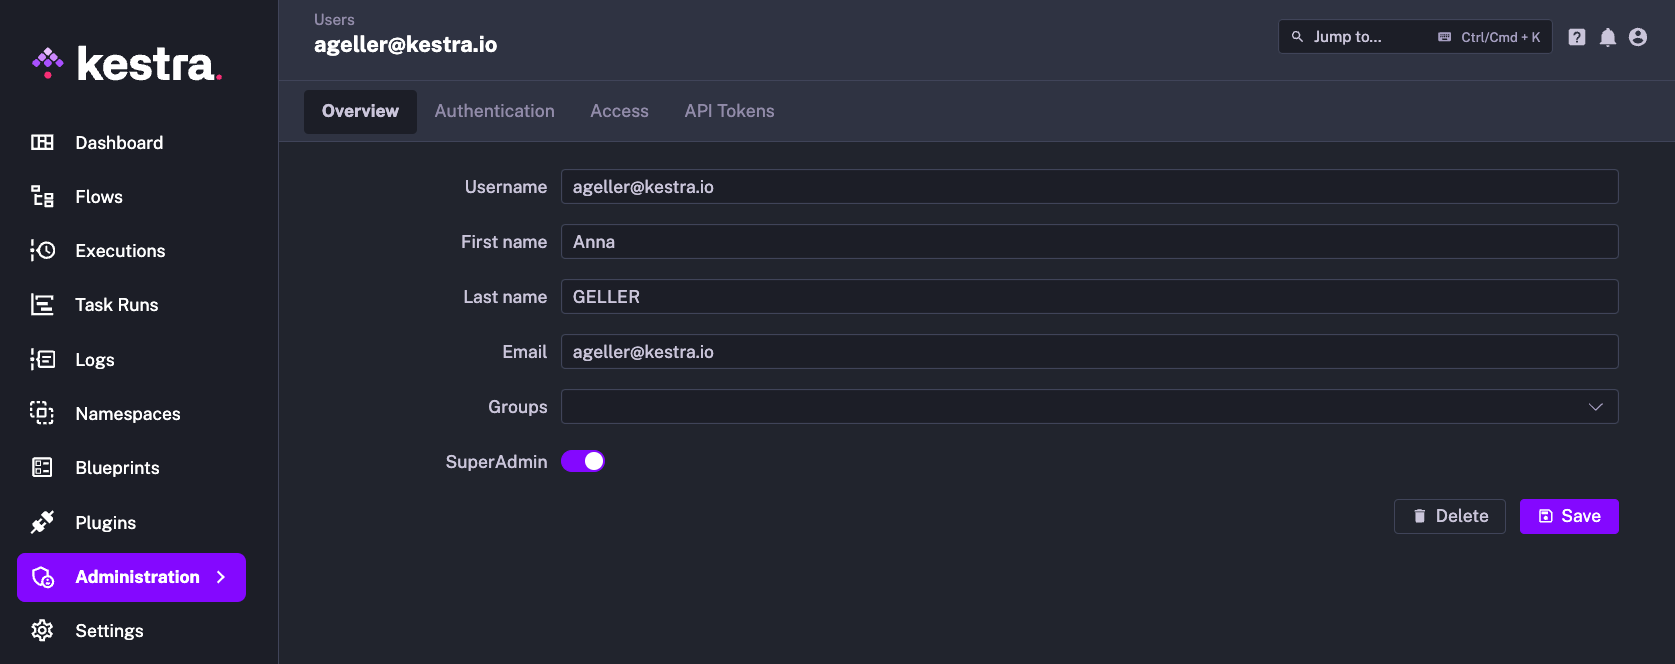Image resolution: width=1675 pixels, height=664 pixels.
Task: Open the Settings gear icon
Action: (x=42, y=631)
